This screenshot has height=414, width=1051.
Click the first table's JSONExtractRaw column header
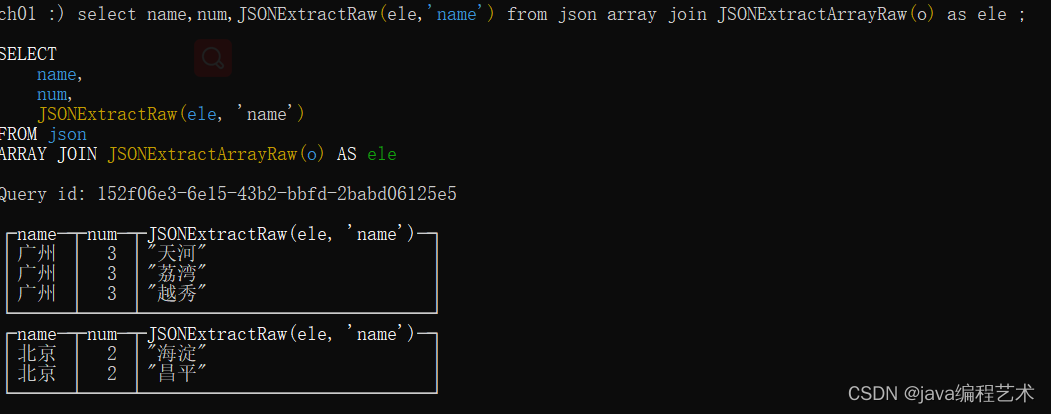(x=280, y=234)
